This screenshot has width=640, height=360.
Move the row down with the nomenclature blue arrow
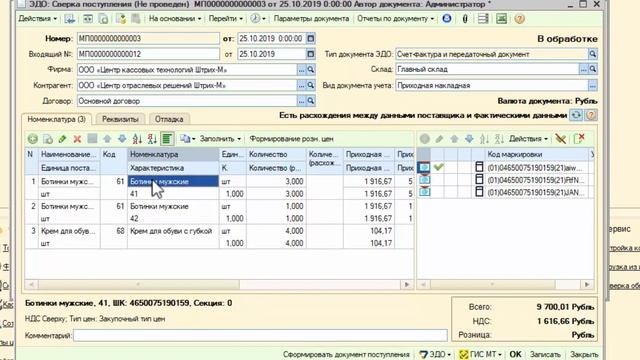pos(122,139)
